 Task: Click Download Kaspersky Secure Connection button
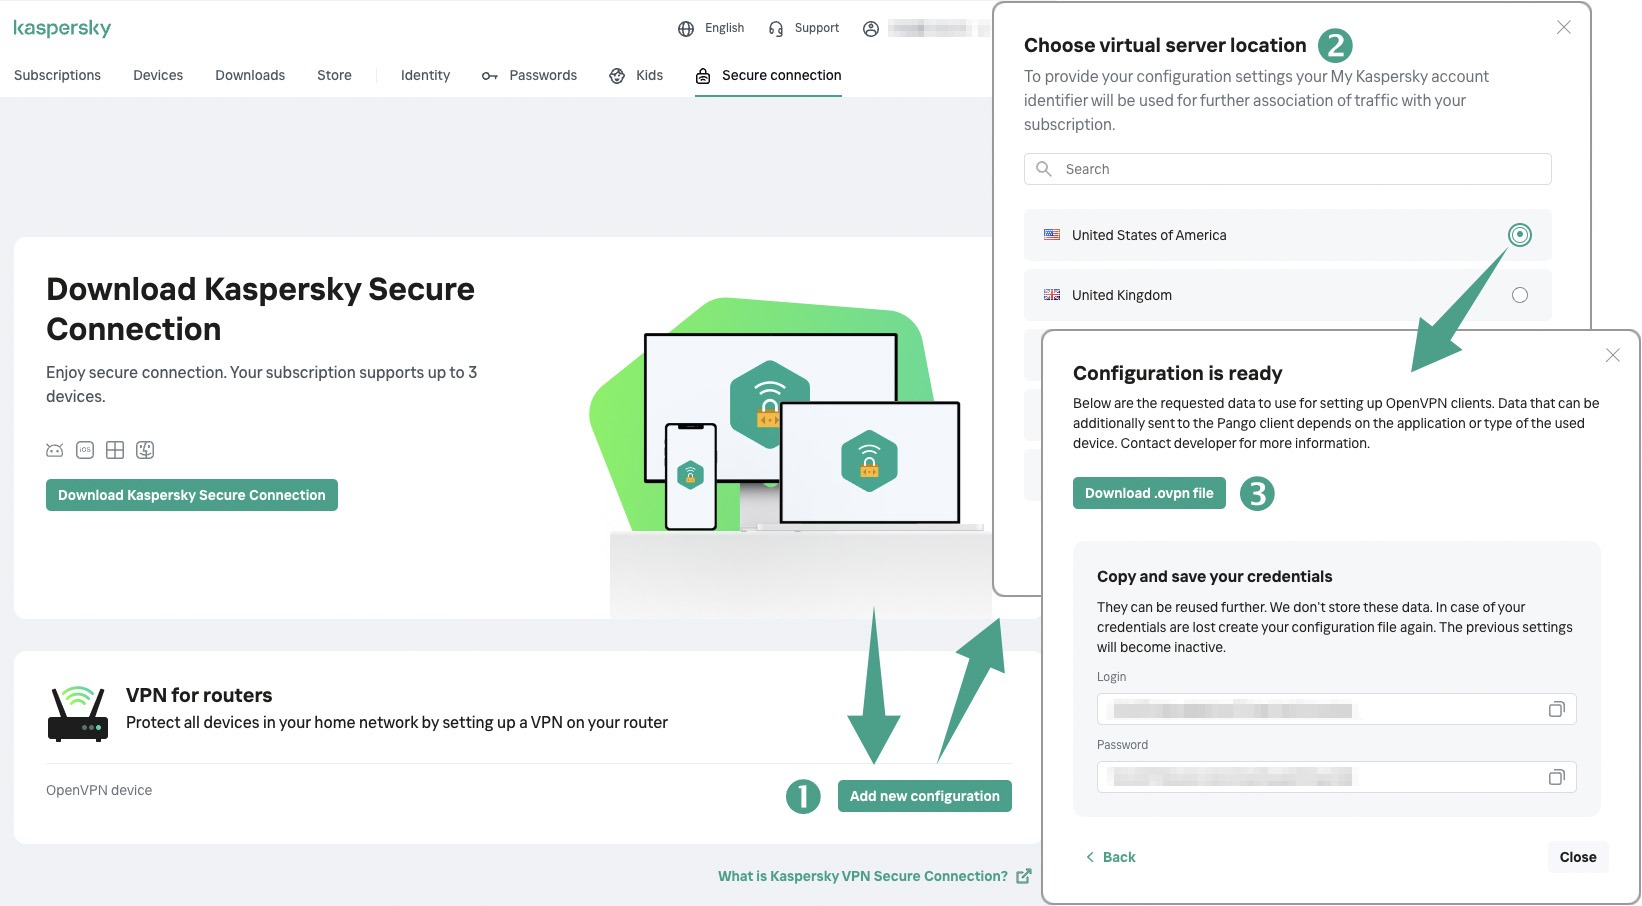click(x=192, y=495)
